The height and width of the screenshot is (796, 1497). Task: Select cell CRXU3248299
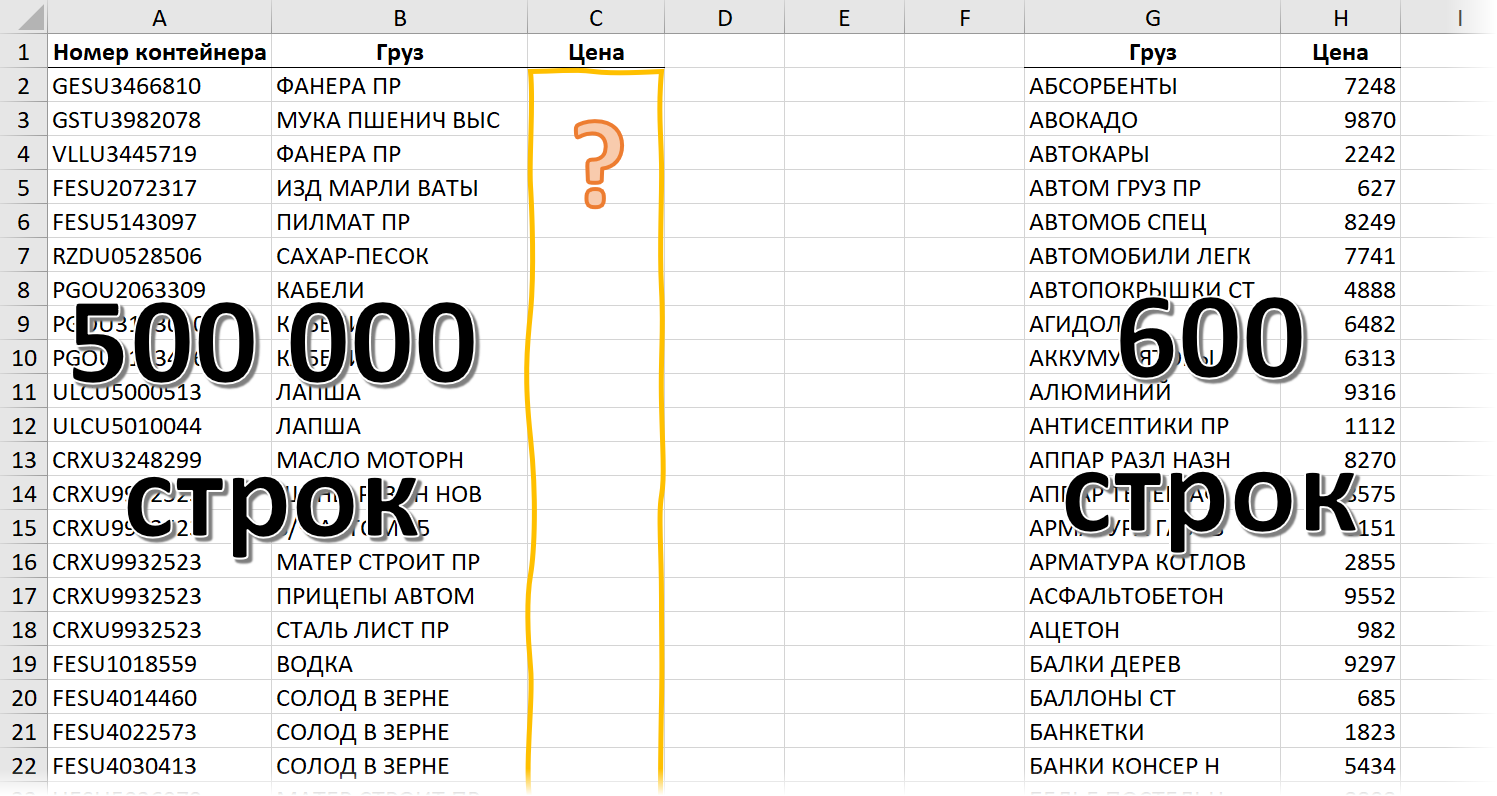(x=159, y=460)
